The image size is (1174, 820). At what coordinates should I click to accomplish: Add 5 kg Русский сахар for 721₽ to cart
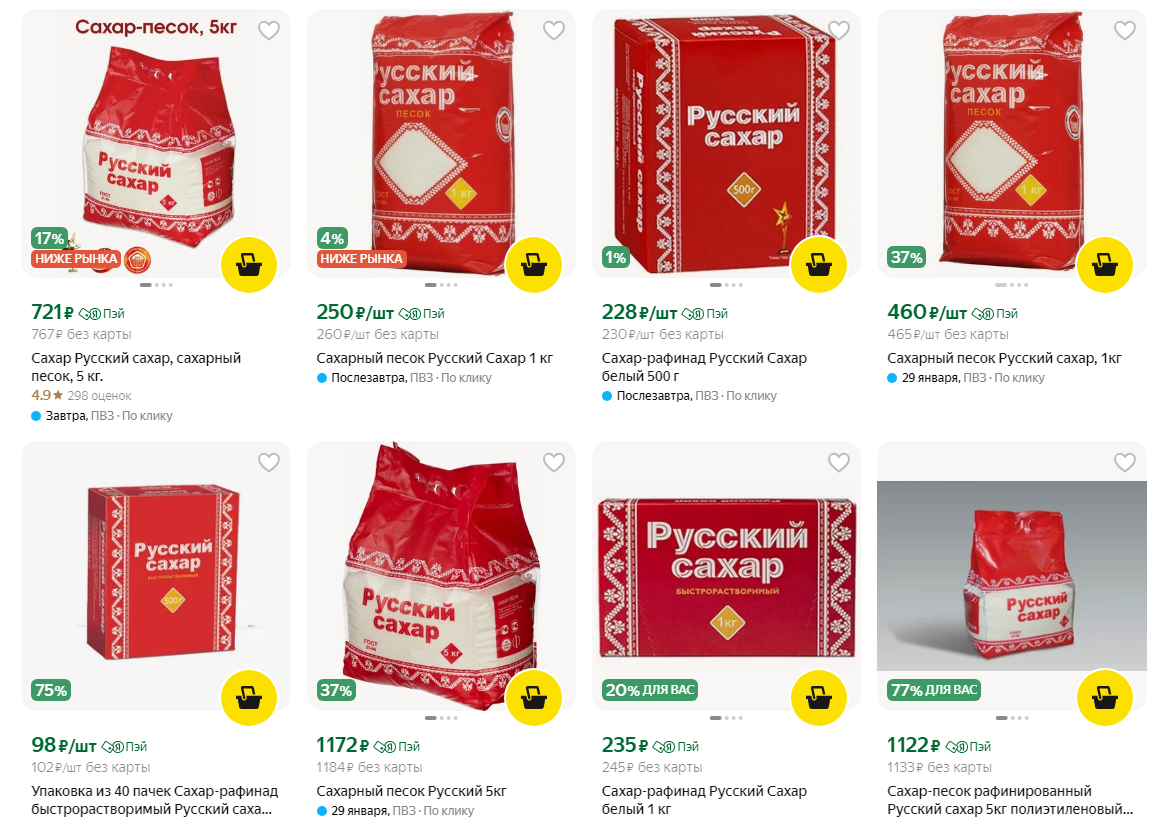tap(249, 265)
